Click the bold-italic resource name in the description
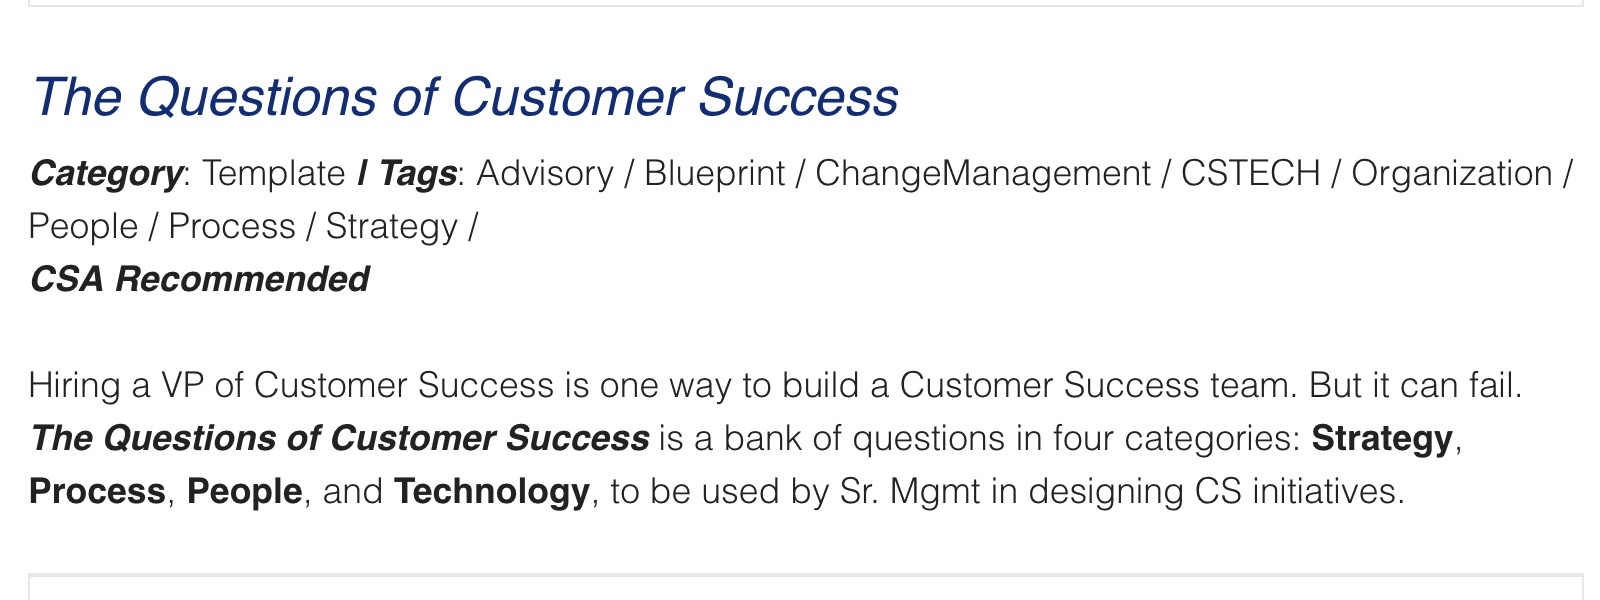This screenshot has height=600, width=1600. 339,438
